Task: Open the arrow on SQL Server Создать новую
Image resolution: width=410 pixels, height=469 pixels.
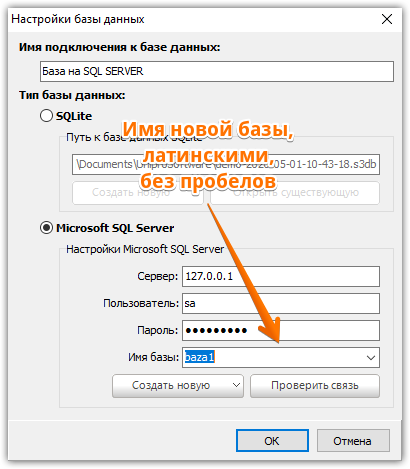Action: click(236, 386)
